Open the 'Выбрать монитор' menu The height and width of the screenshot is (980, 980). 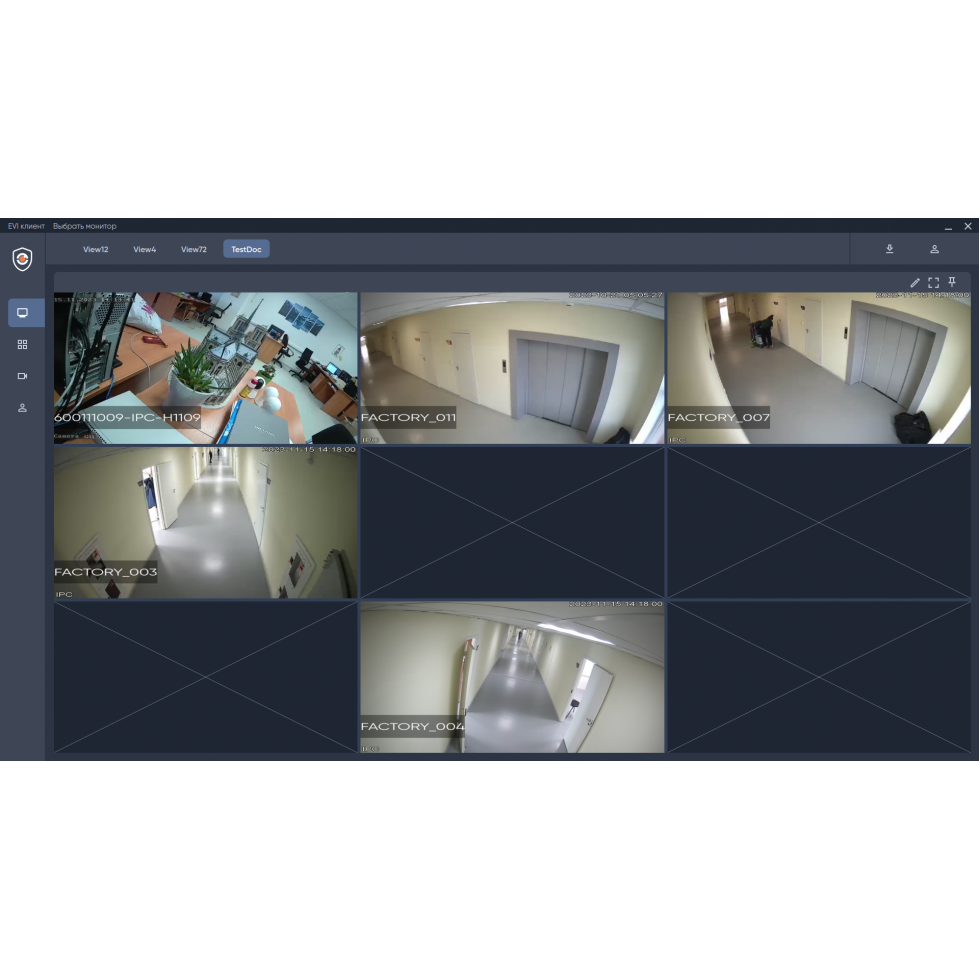click(x=84, y=226)
